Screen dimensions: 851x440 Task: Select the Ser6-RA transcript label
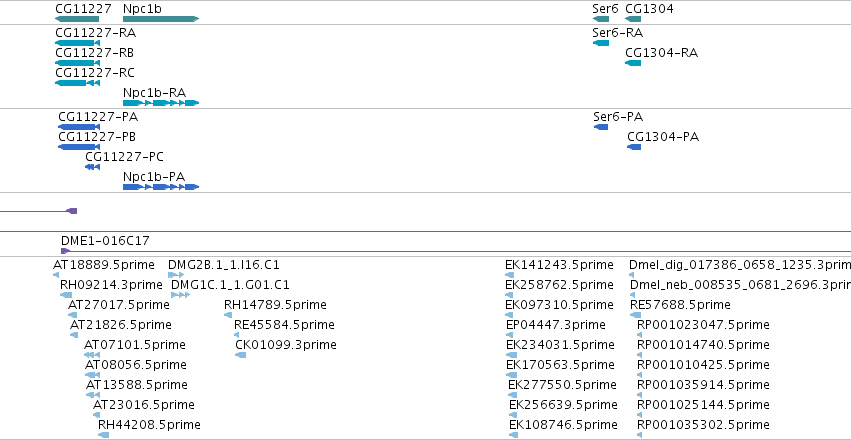coord(618,33)
